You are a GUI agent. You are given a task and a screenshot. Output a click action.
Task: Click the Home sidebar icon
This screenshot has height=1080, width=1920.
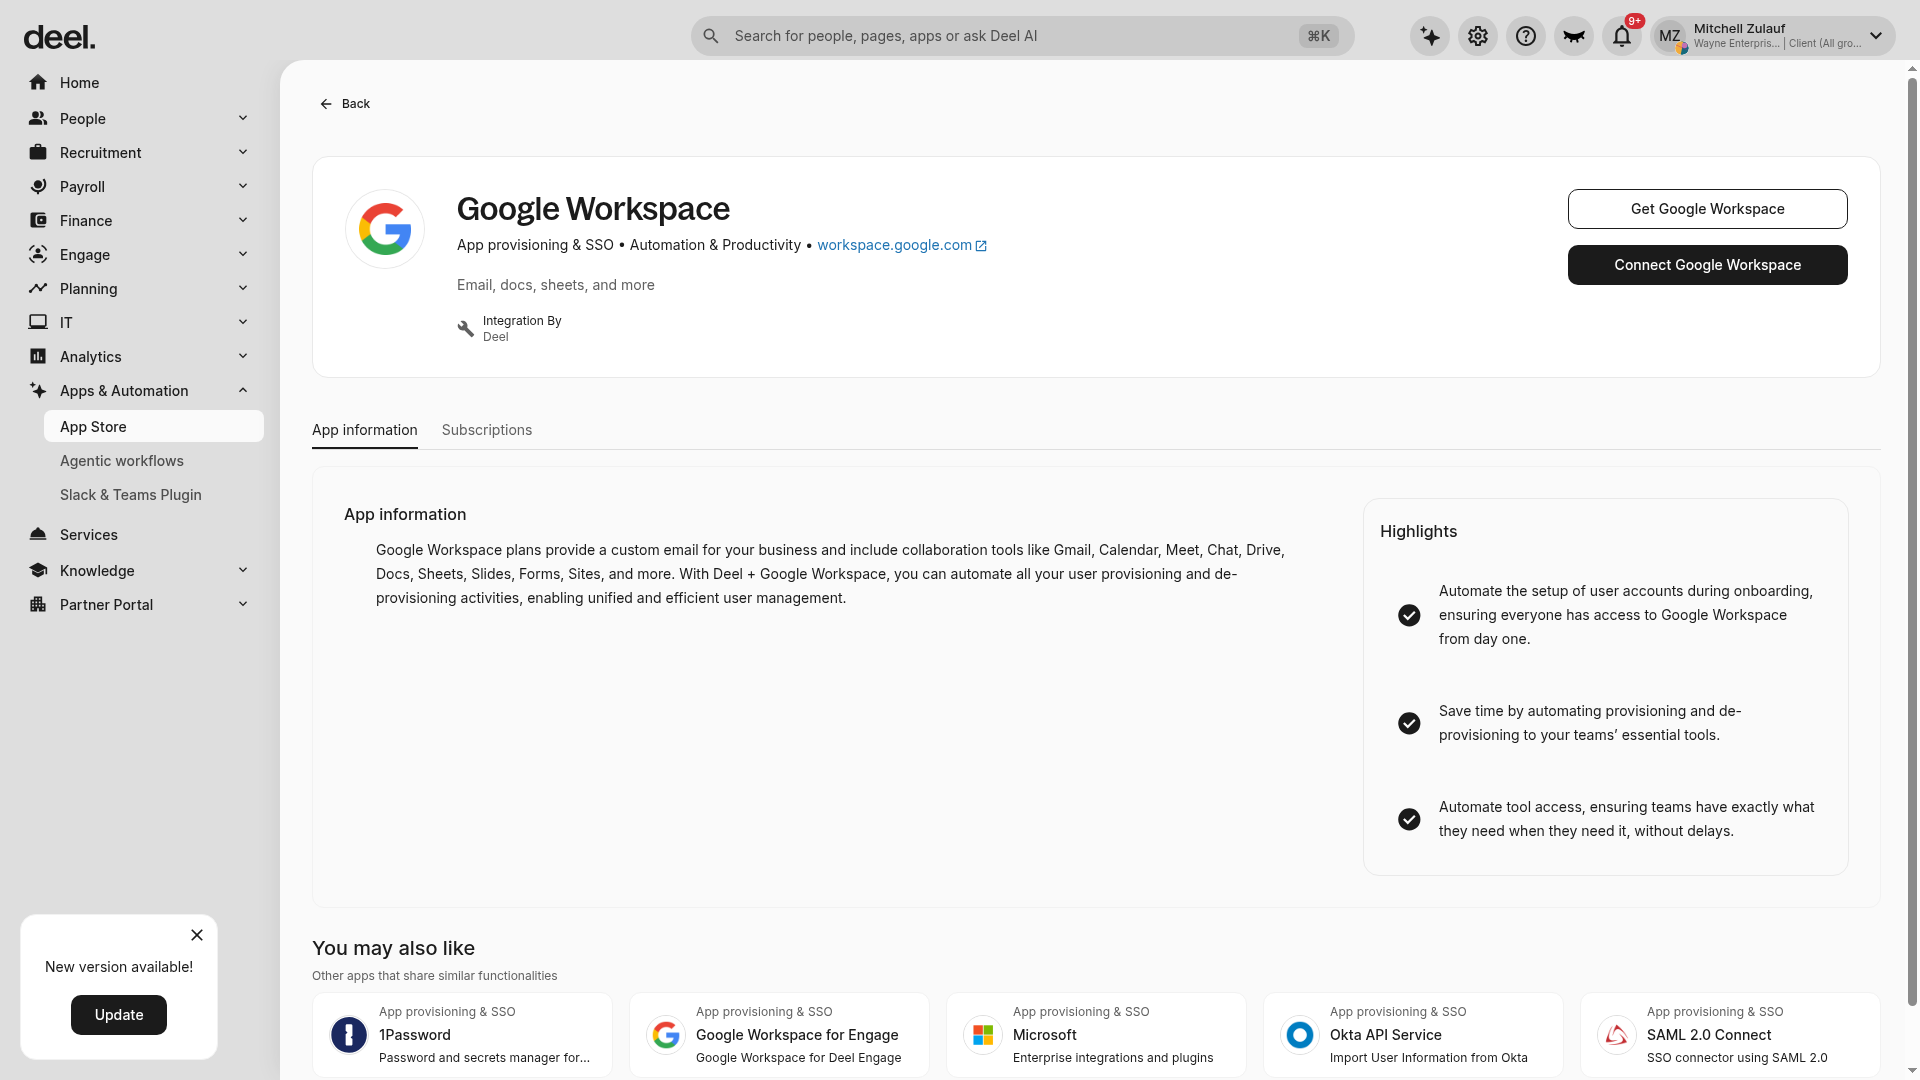pos(38,82)
